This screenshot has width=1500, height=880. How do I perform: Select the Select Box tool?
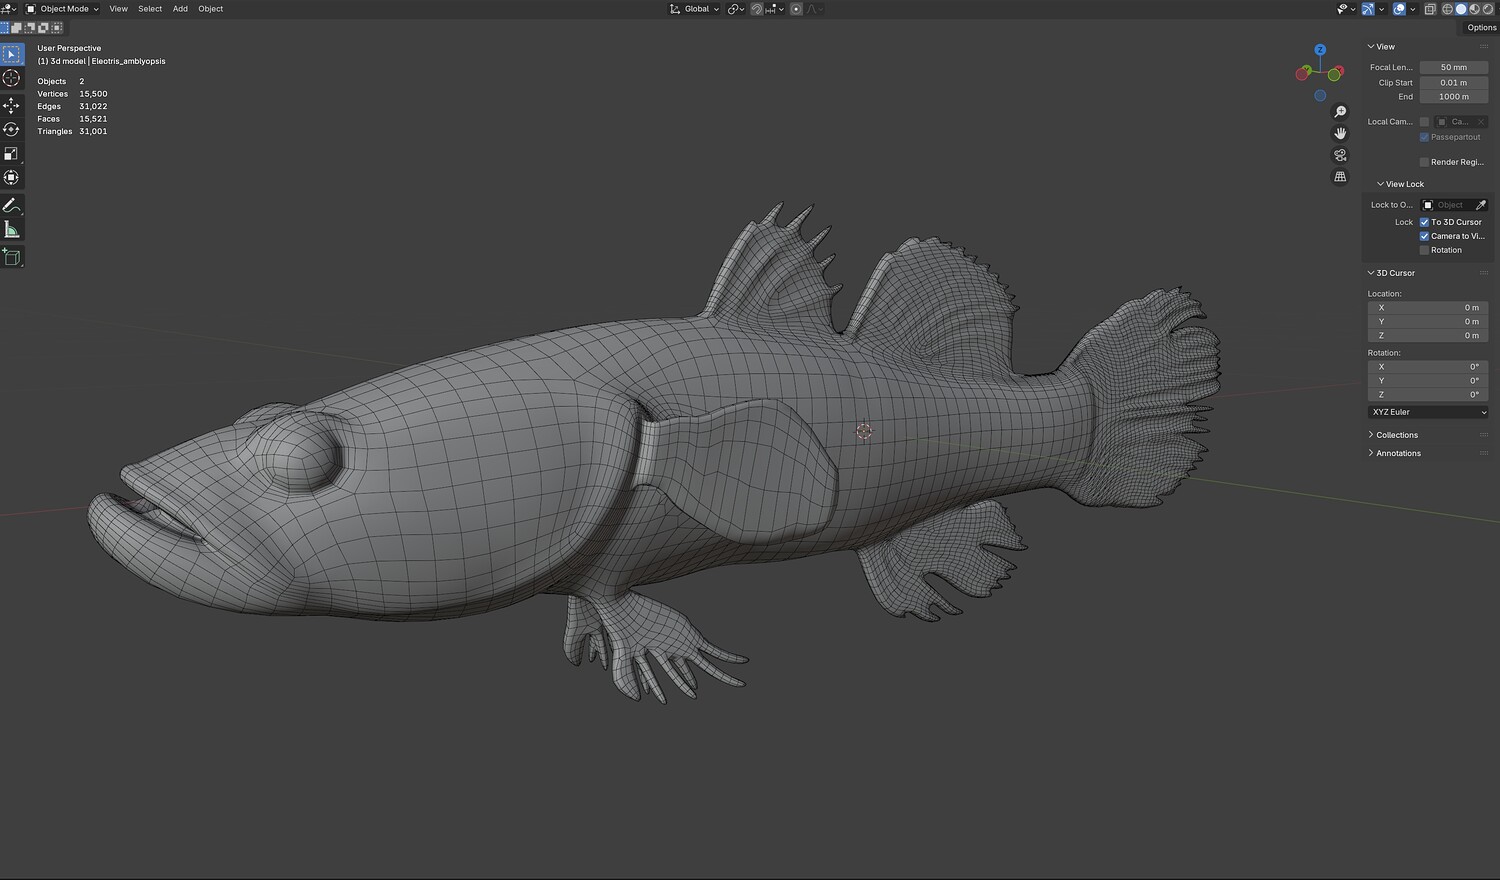click(12, 54)
